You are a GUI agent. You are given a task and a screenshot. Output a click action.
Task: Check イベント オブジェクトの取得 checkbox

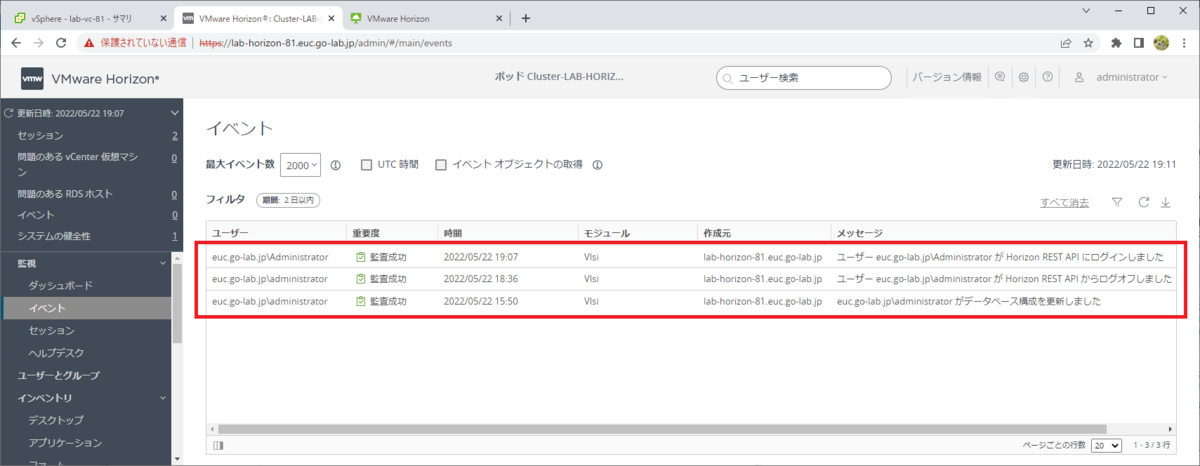tap(441, 165)
